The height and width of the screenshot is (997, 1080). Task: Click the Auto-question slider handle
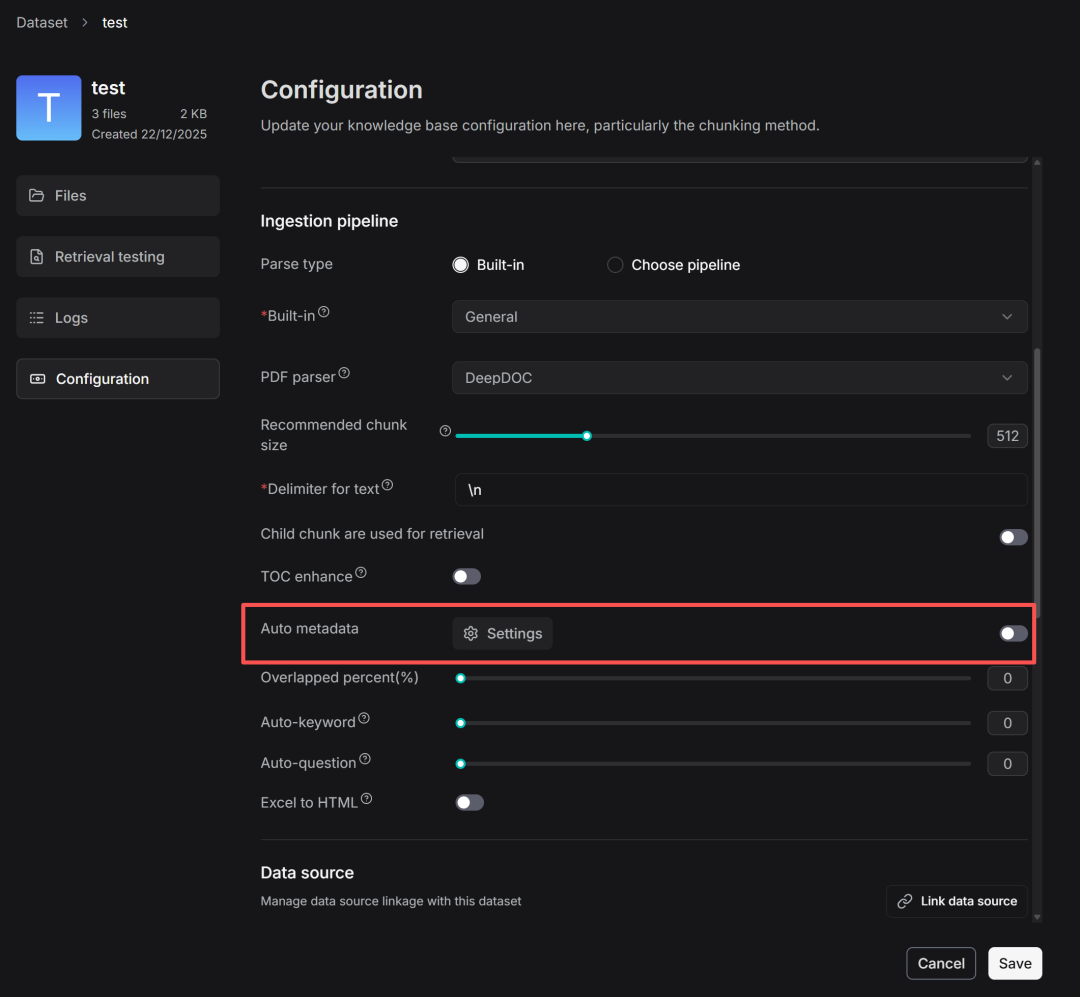point(461,764)
